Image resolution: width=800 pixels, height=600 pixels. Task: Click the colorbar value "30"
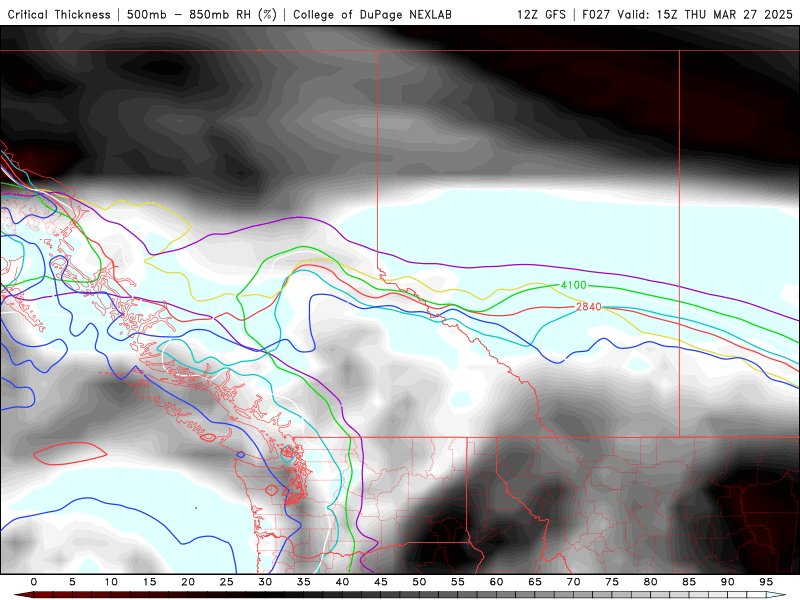[x=265, y=582]
